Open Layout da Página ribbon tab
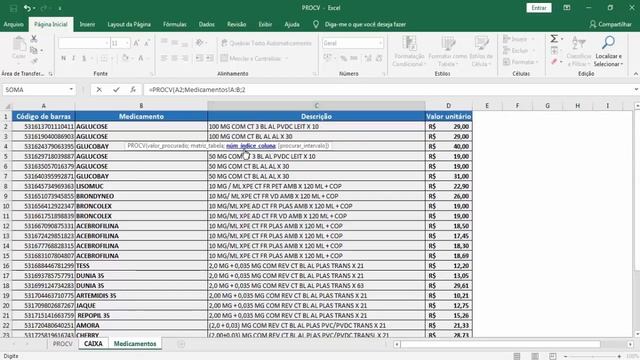This screenshot has height=360, width=640. [x=129, y=24]
